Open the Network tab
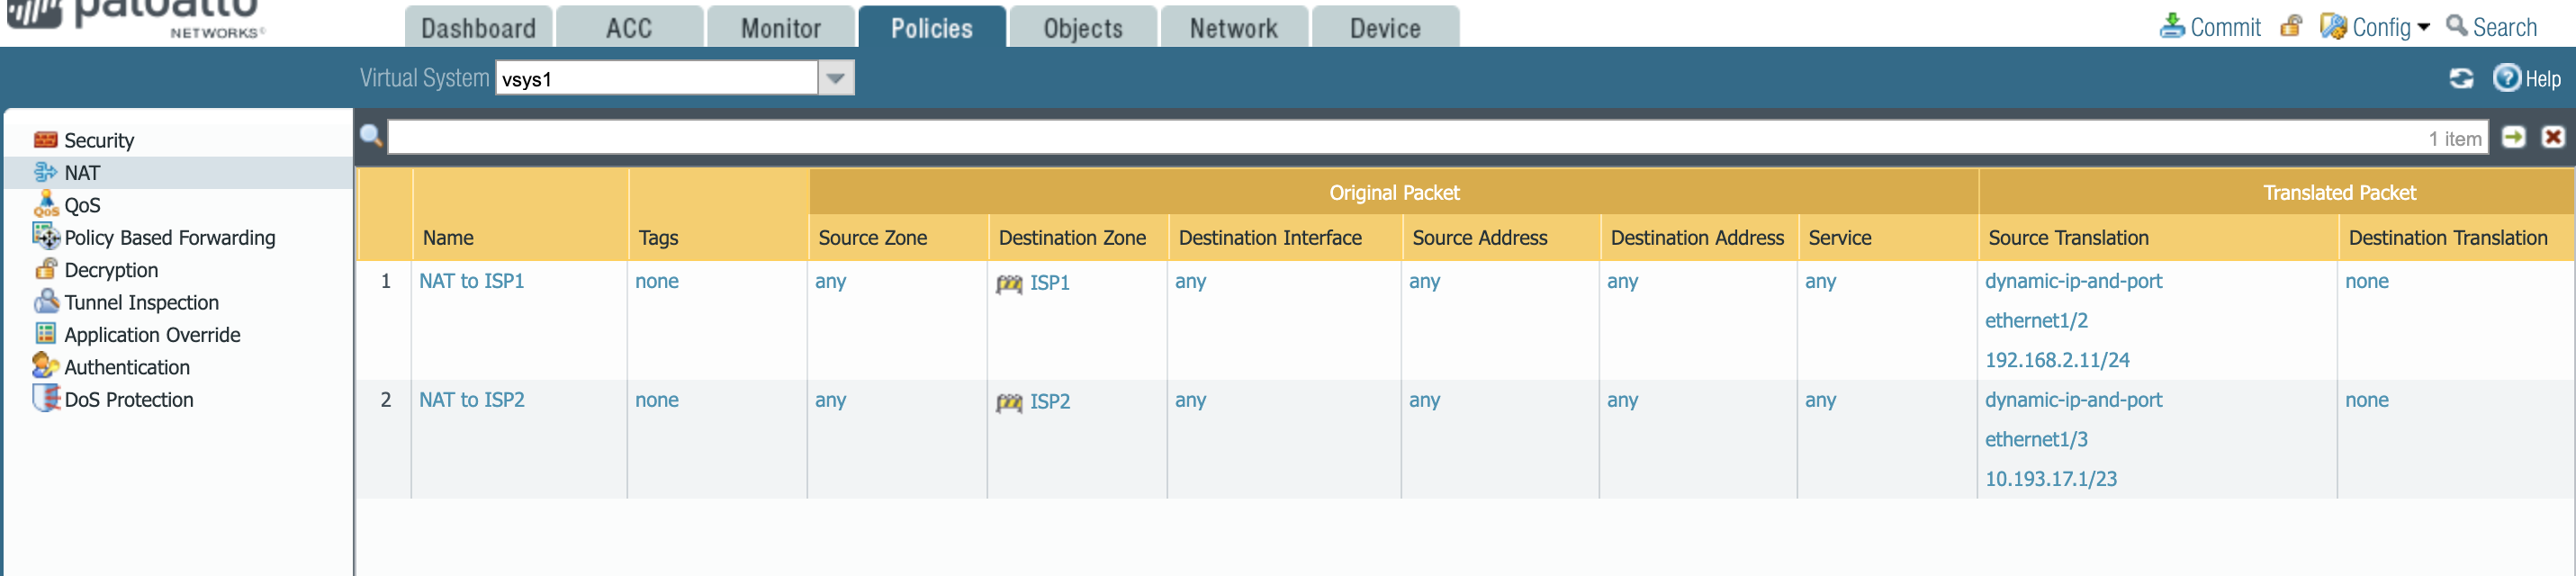 tap(1233, 28)
